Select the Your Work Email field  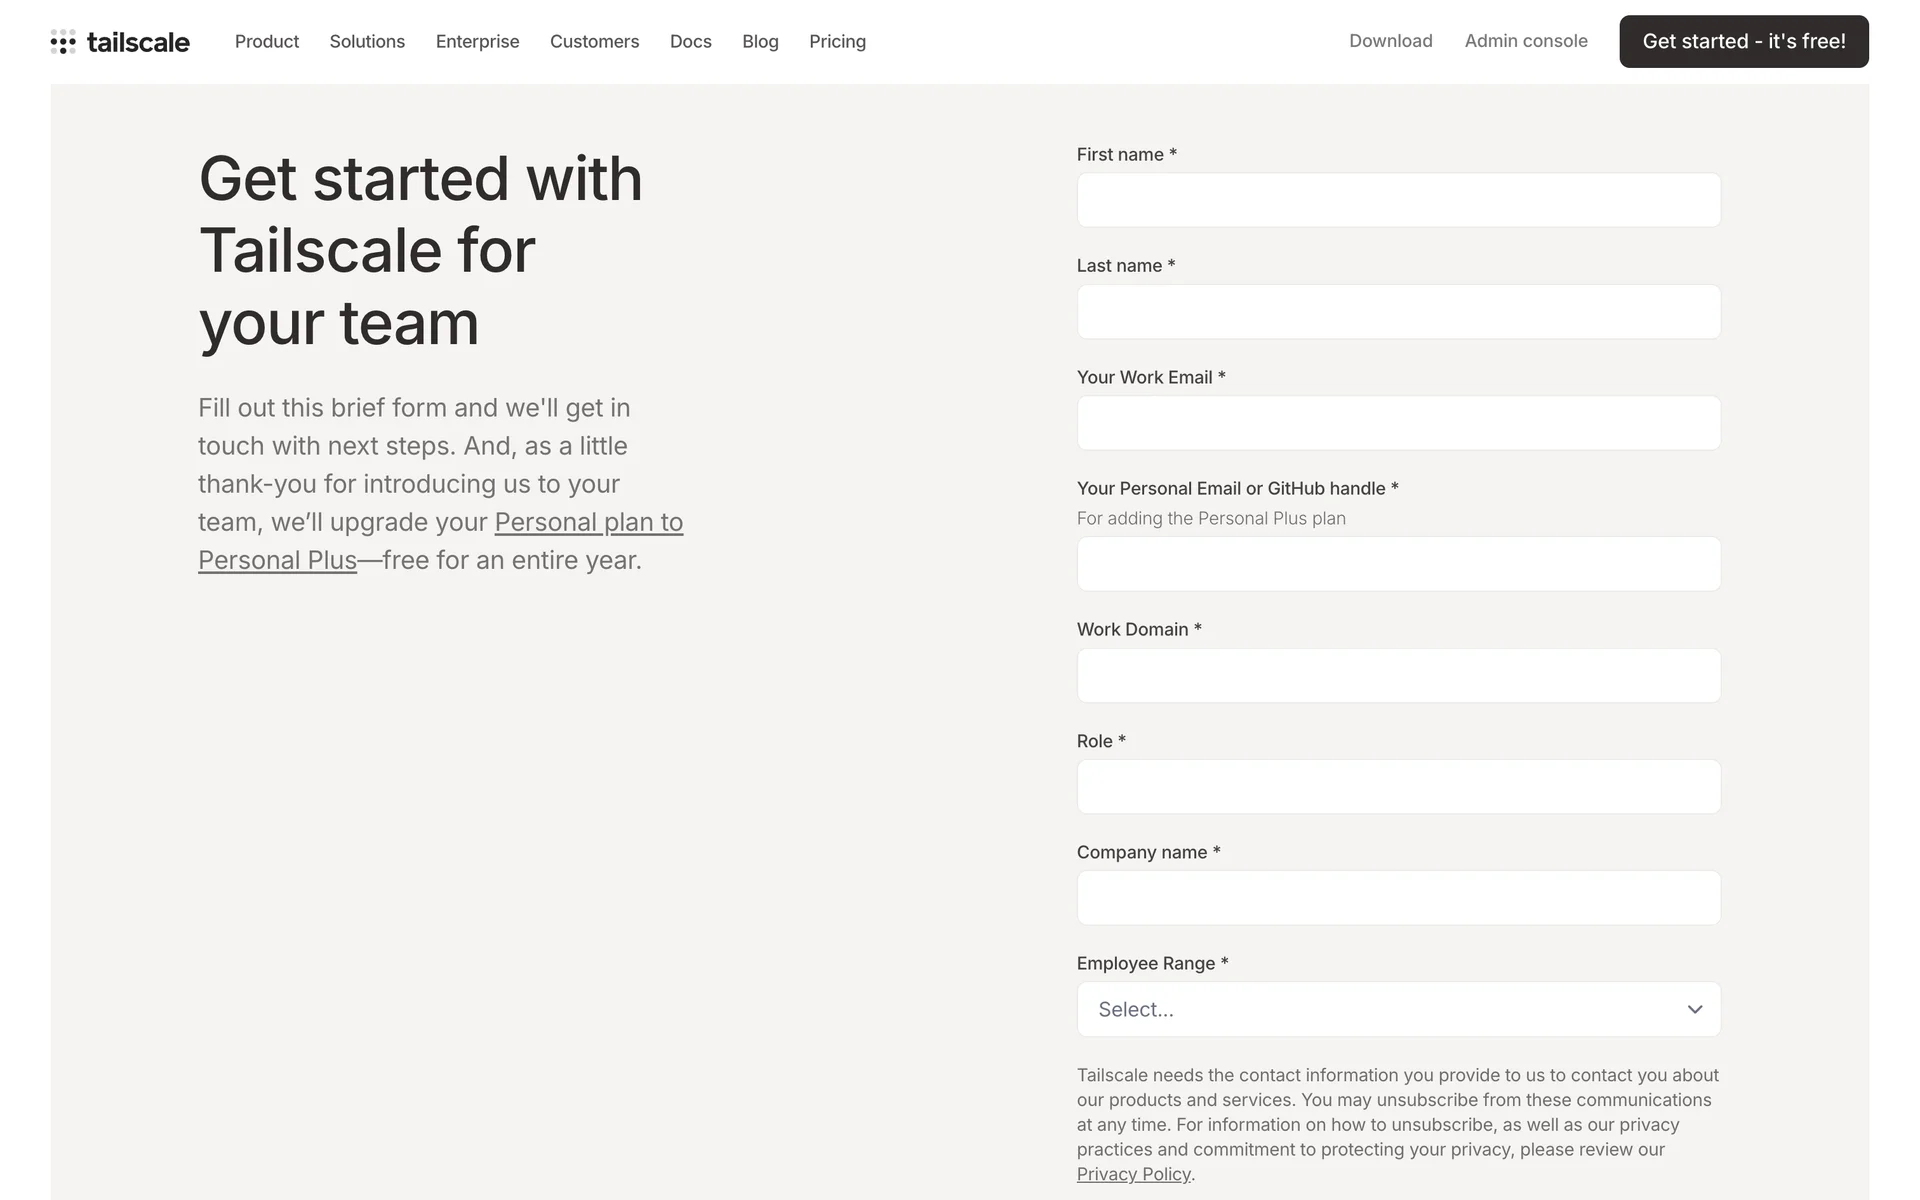(x=1398, y=423)
